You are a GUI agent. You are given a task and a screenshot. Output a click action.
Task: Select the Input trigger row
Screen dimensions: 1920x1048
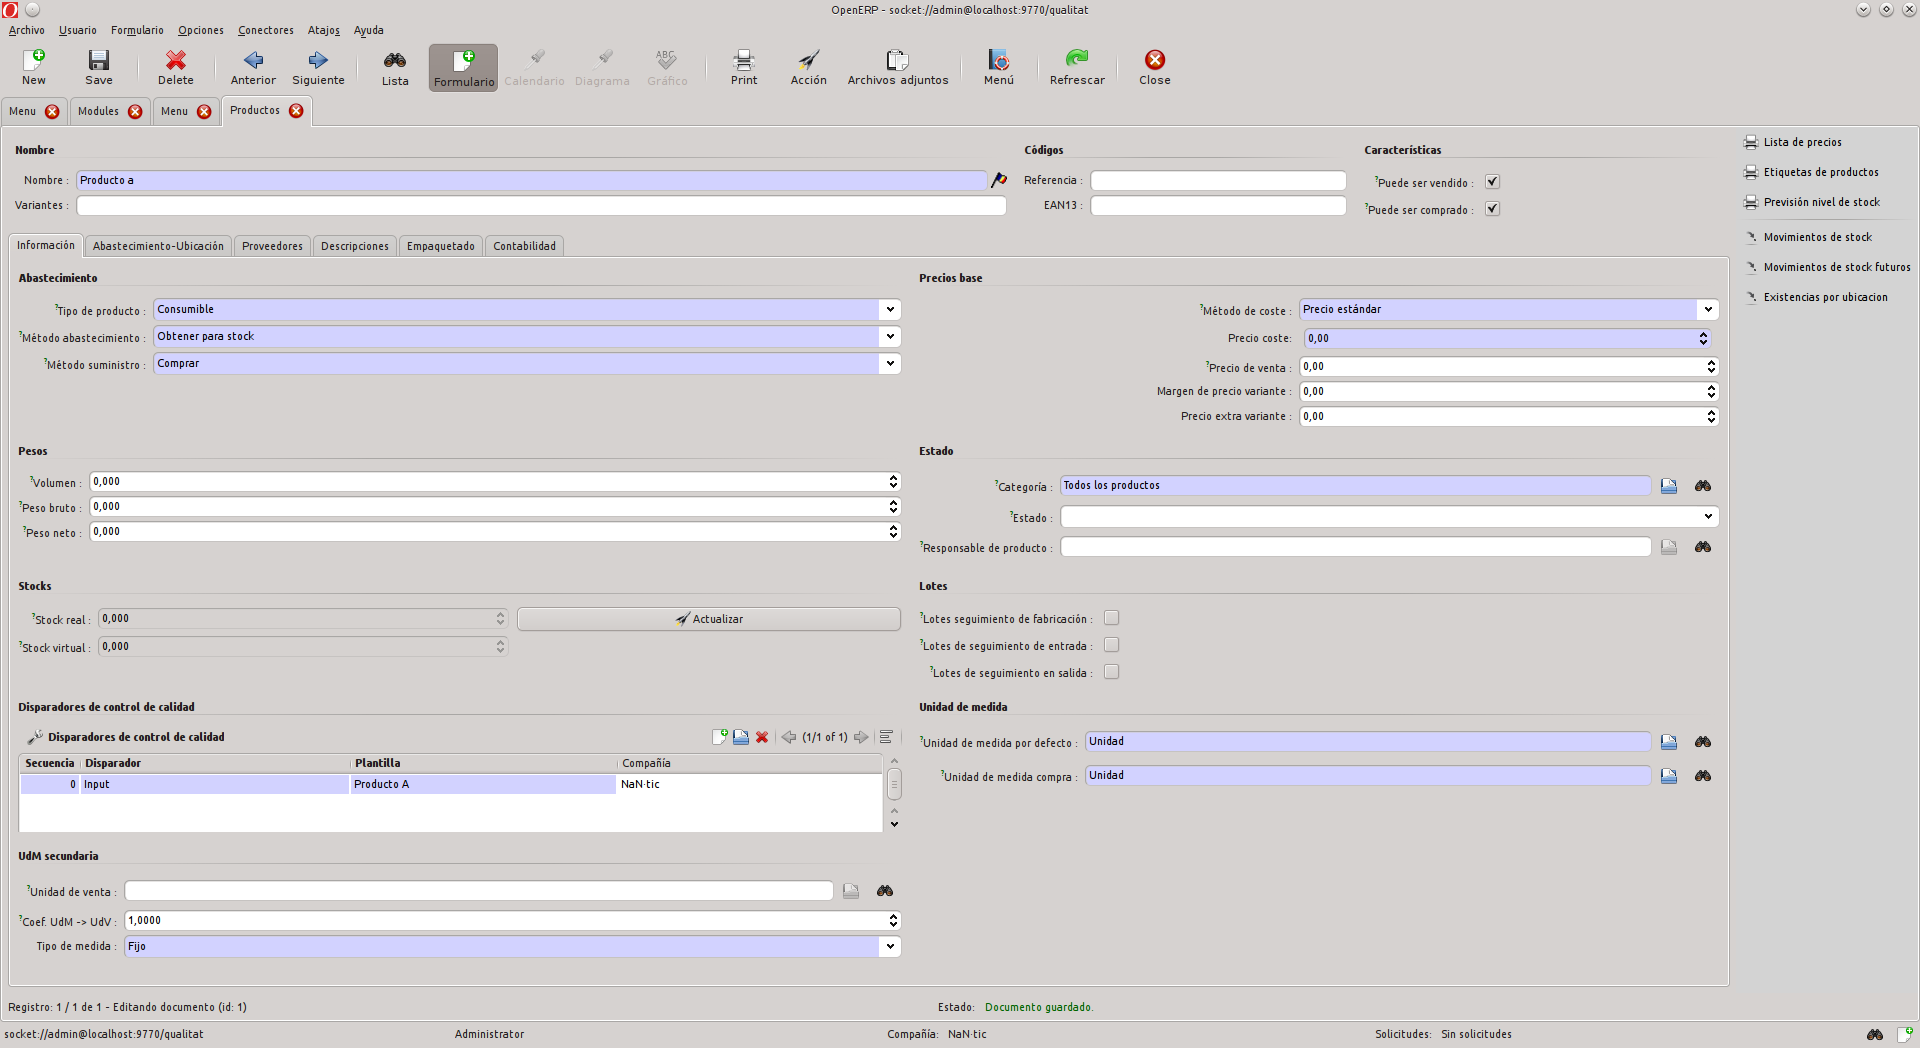pyautogui.click(x=451, y=785)
